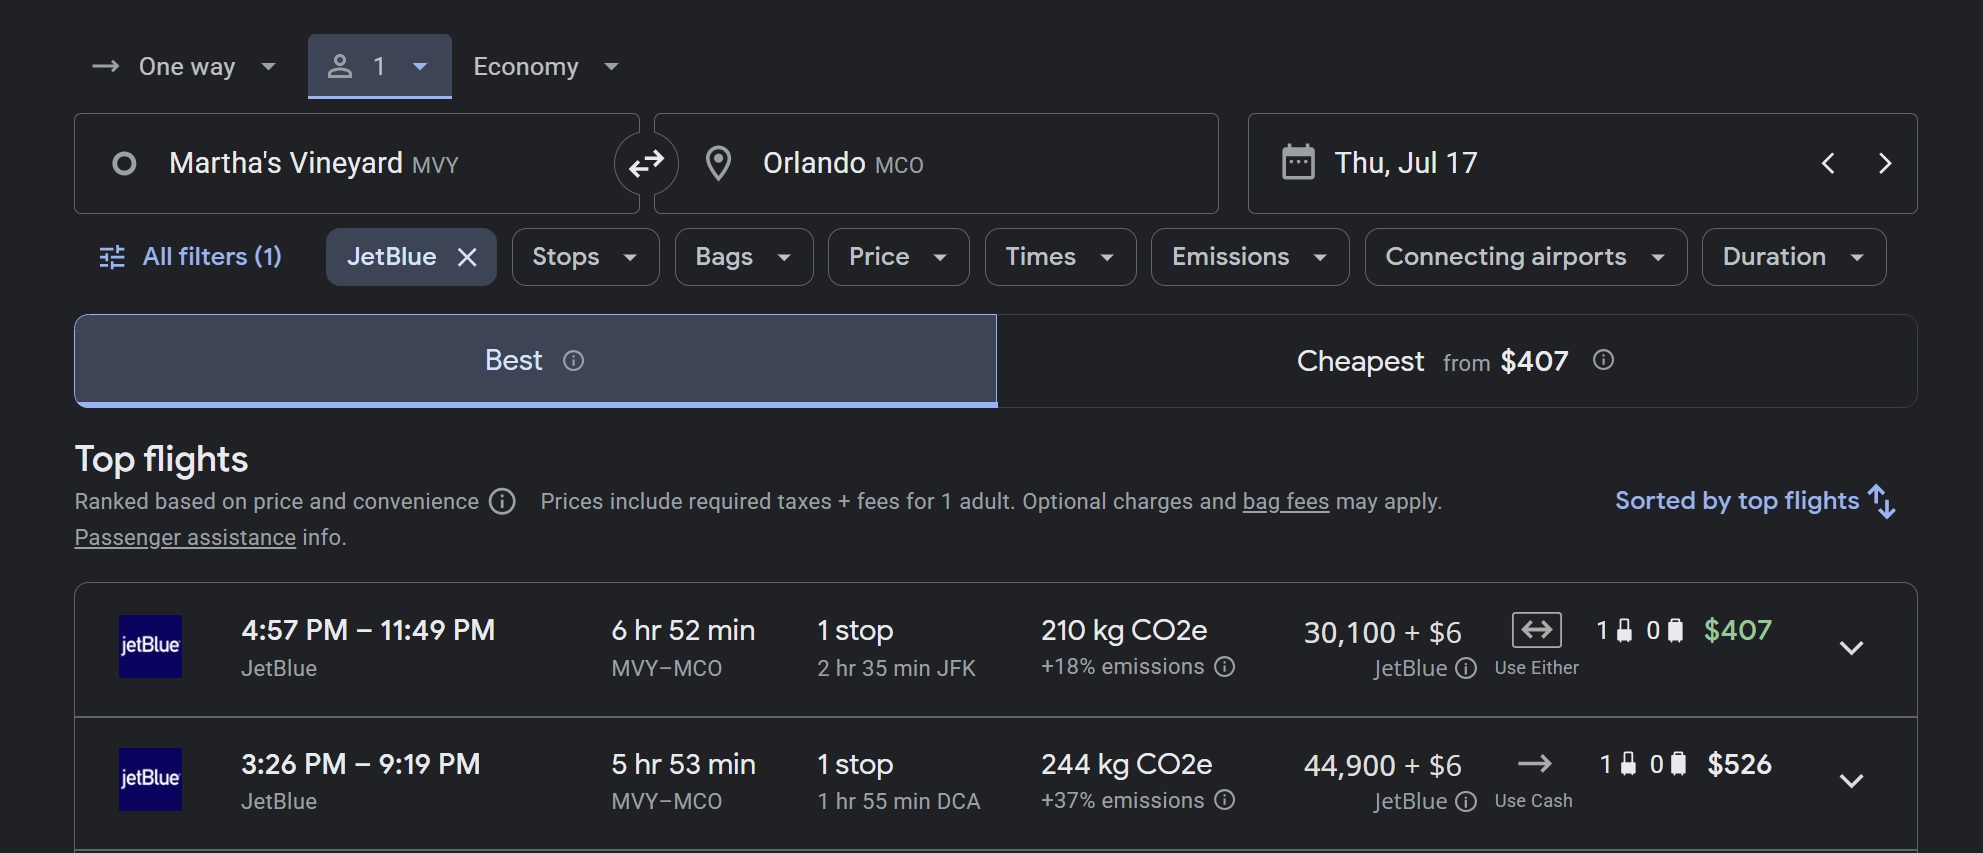Open the bag fees link
This screenshot has width=1983, height=853.
[1286, 502]
